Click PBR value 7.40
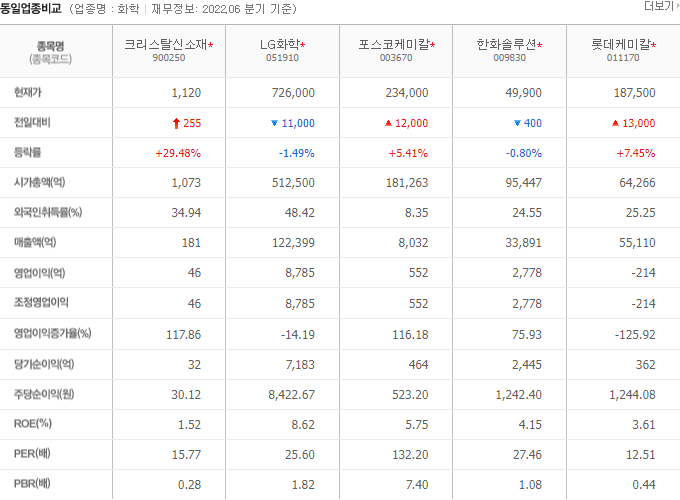 pos(417,485)
